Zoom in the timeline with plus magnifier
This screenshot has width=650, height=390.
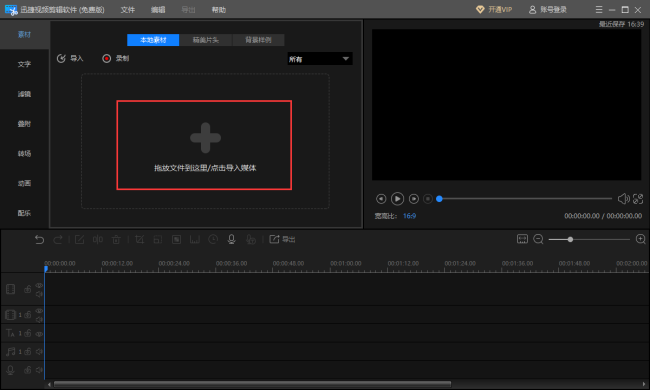pos(640,239)
